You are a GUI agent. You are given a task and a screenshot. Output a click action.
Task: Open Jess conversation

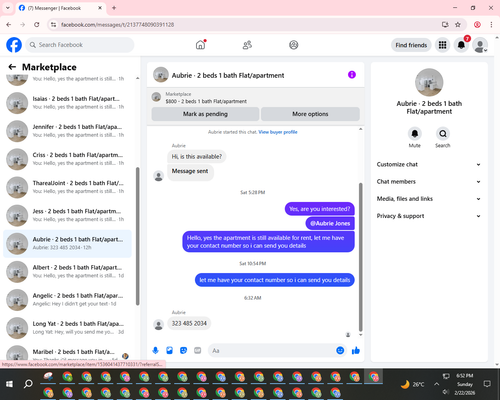coord(67,215)
